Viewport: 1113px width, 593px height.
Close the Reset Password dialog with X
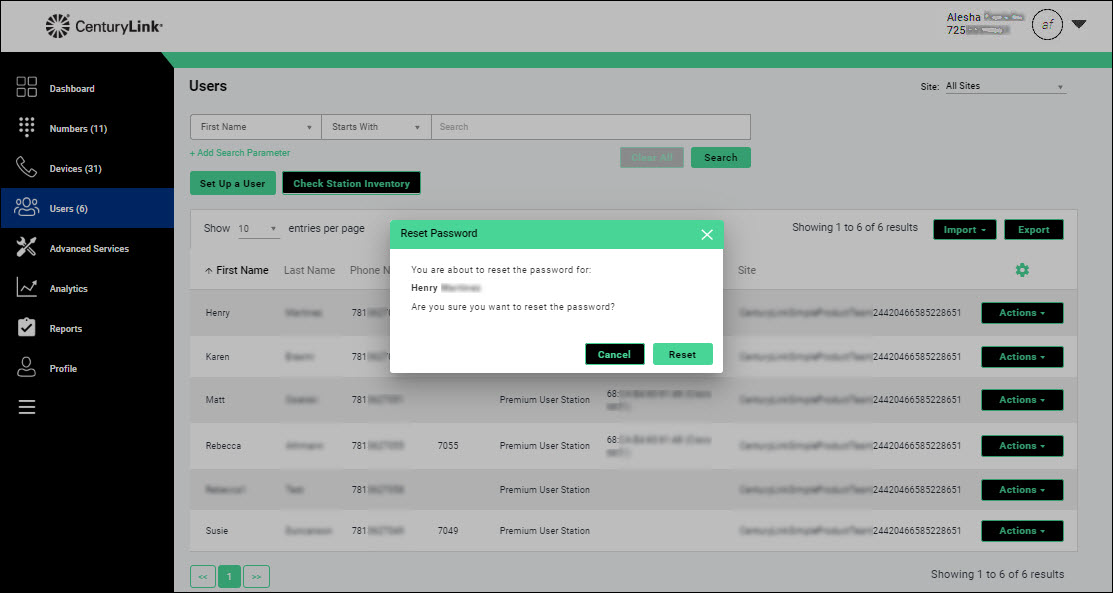pos(707,234)
